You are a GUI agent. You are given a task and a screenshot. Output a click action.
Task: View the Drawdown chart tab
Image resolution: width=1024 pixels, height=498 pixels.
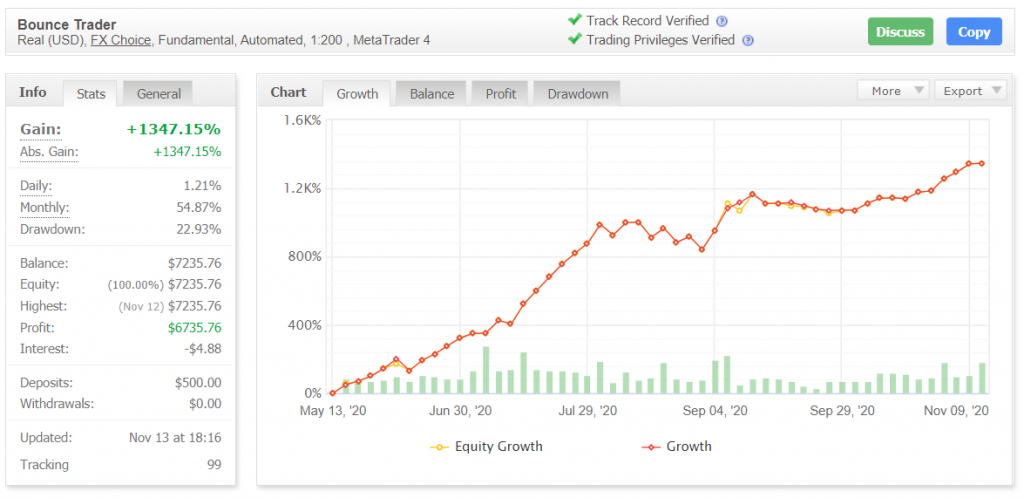(577, 94)
